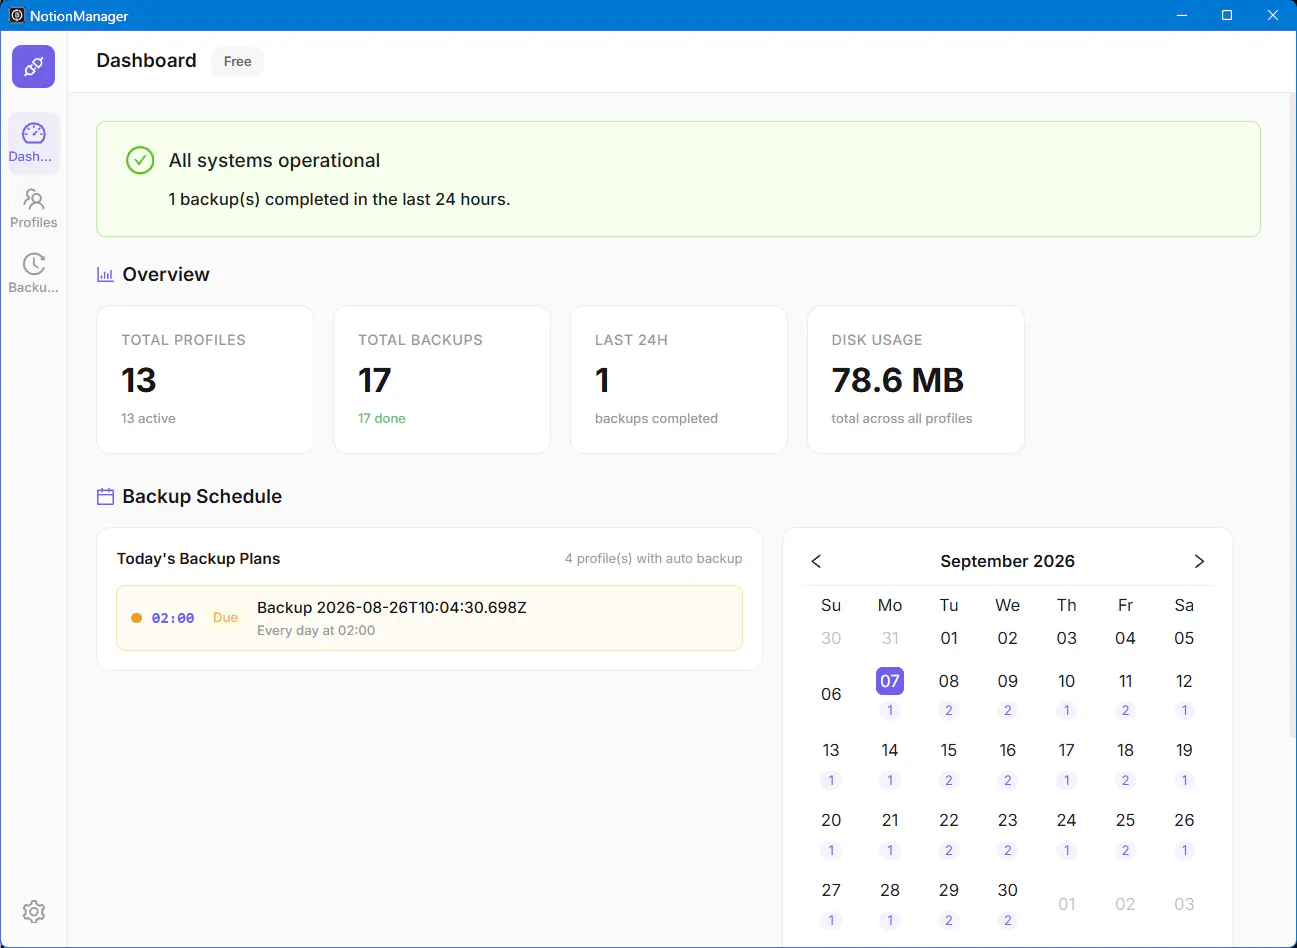
Task: Select September 04 in the calendar
Action: point(1125,638)
